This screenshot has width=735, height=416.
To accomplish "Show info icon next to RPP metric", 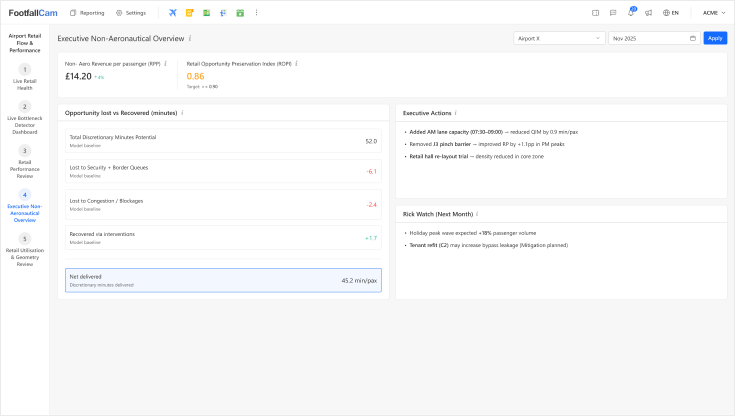I will point(165,63).
